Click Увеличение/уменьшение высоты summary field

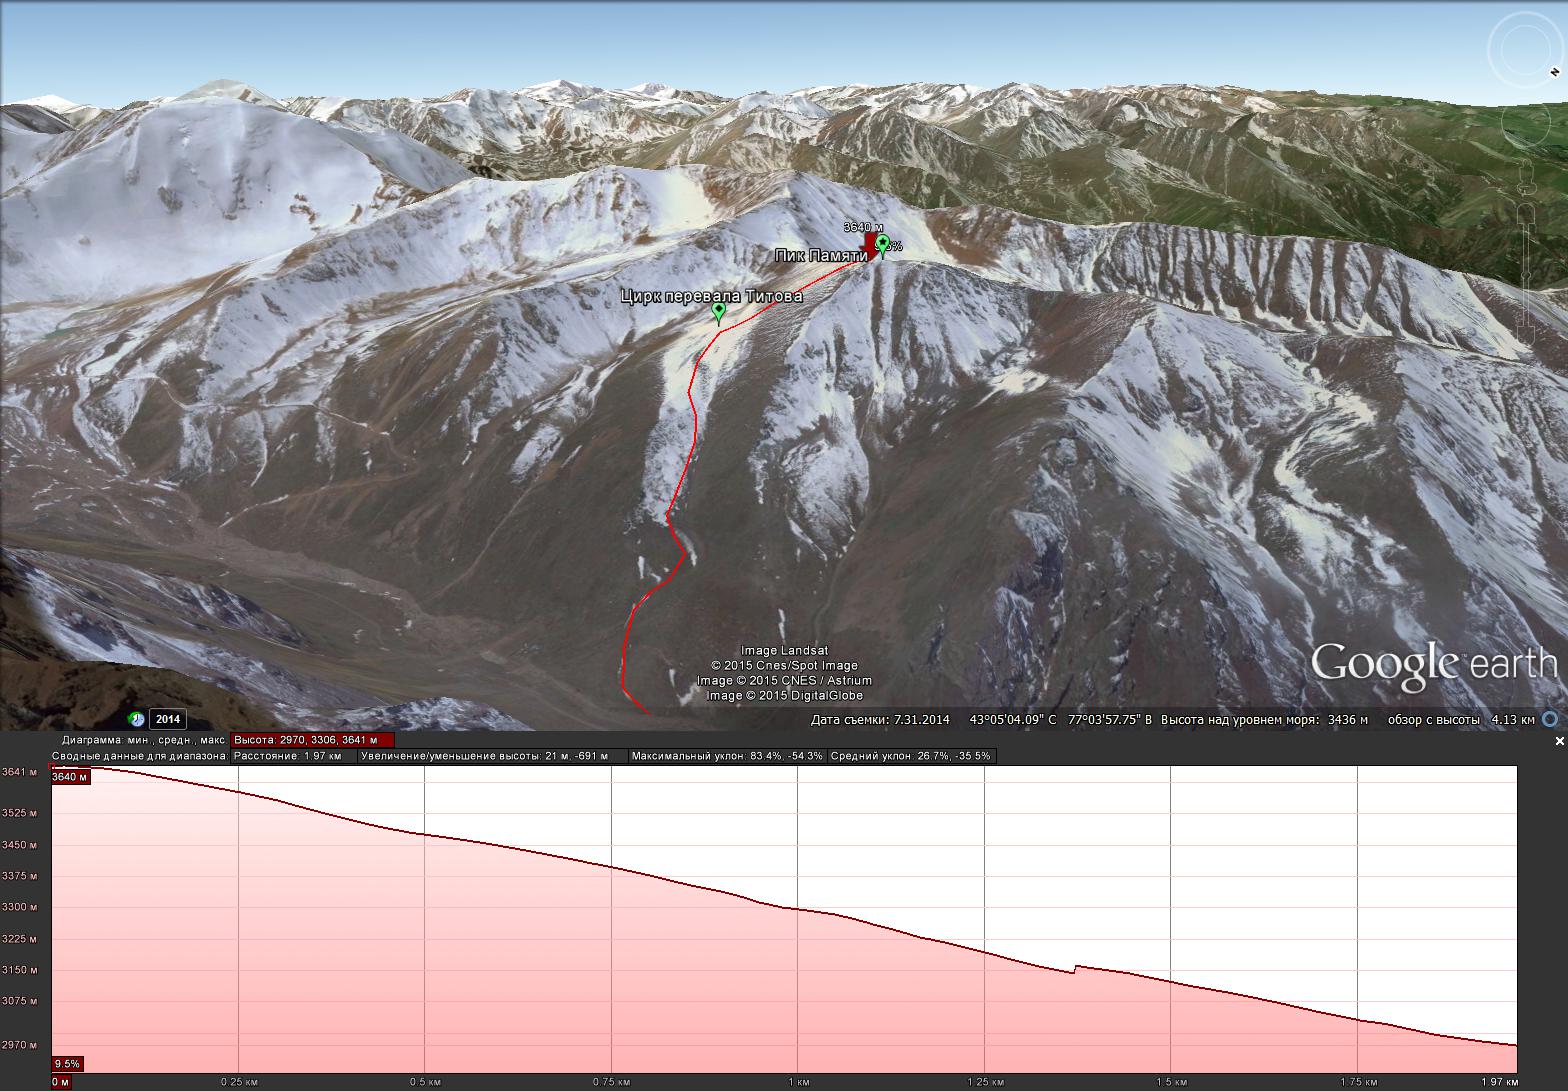(x=492, y=756)
